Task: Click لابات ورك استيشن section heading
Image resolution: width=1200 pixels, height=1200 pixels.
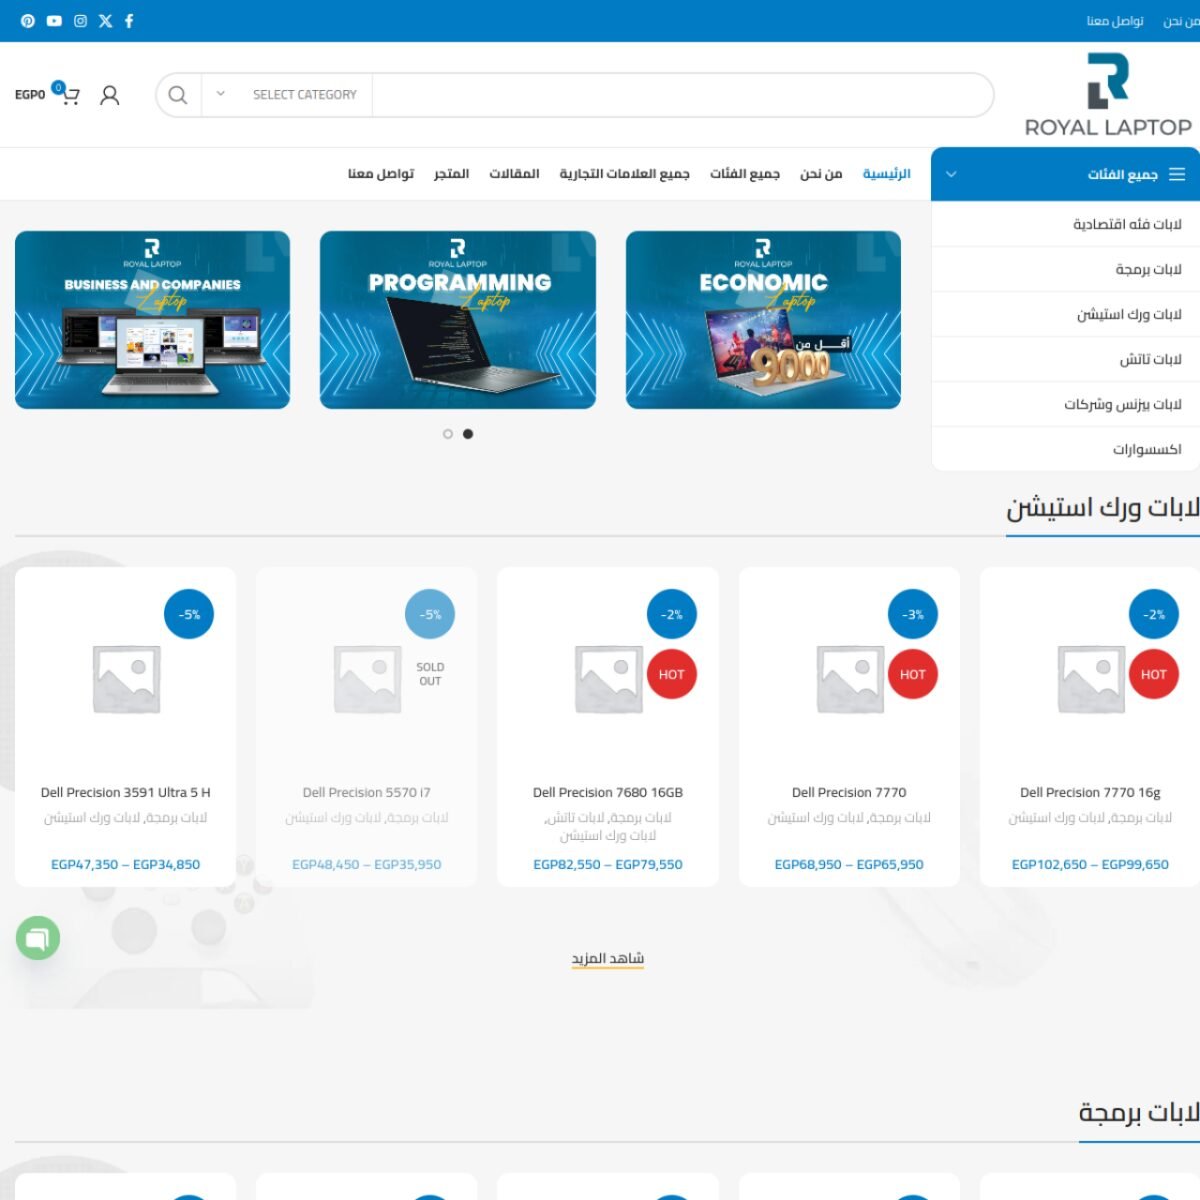Action: click(x=1103, y=508)
